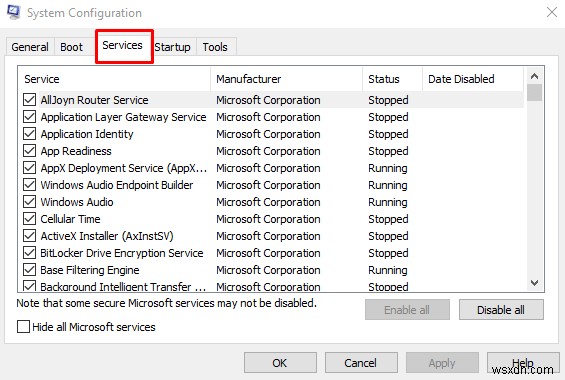
Task: Sort by the Manufacturer column header
Action: pyautogui.click(x=286, y=79)
